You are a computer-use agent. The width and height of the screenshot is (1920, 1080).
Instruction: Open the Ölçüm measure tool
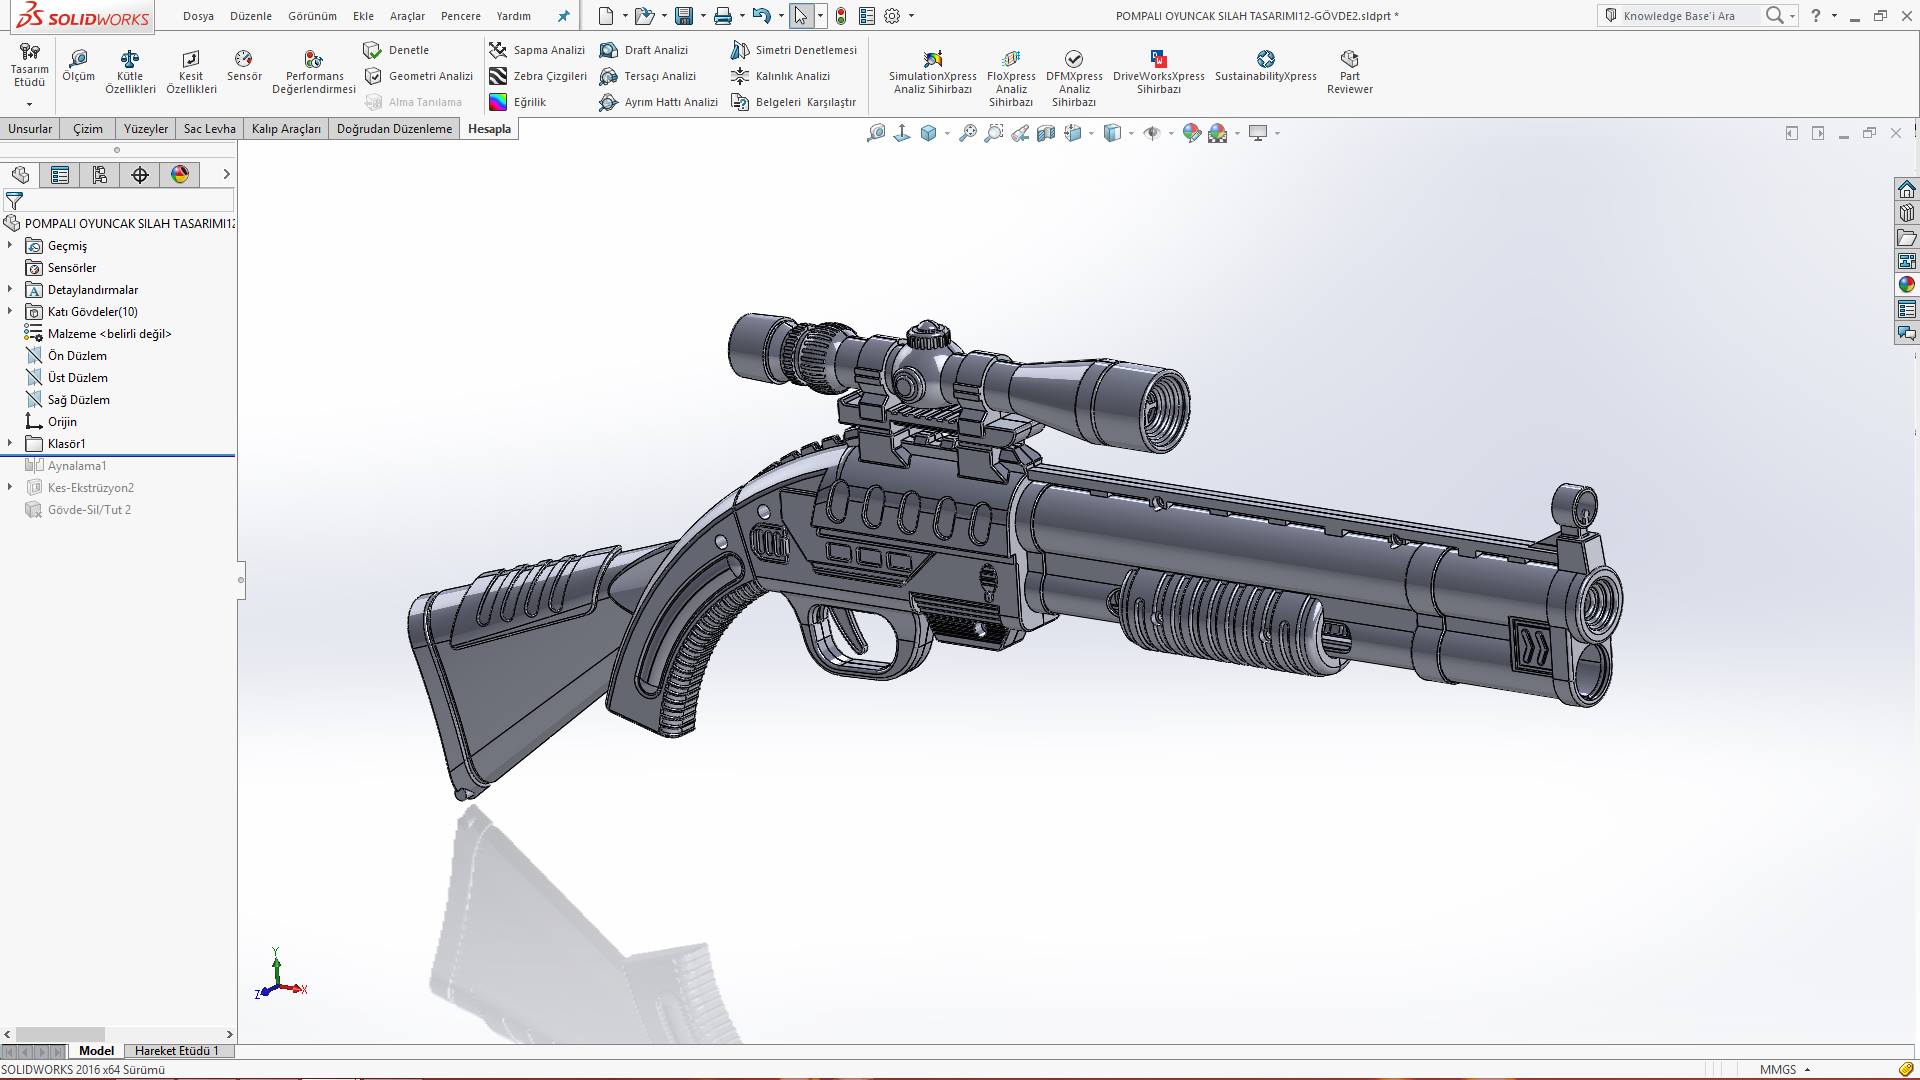[78, 66]
